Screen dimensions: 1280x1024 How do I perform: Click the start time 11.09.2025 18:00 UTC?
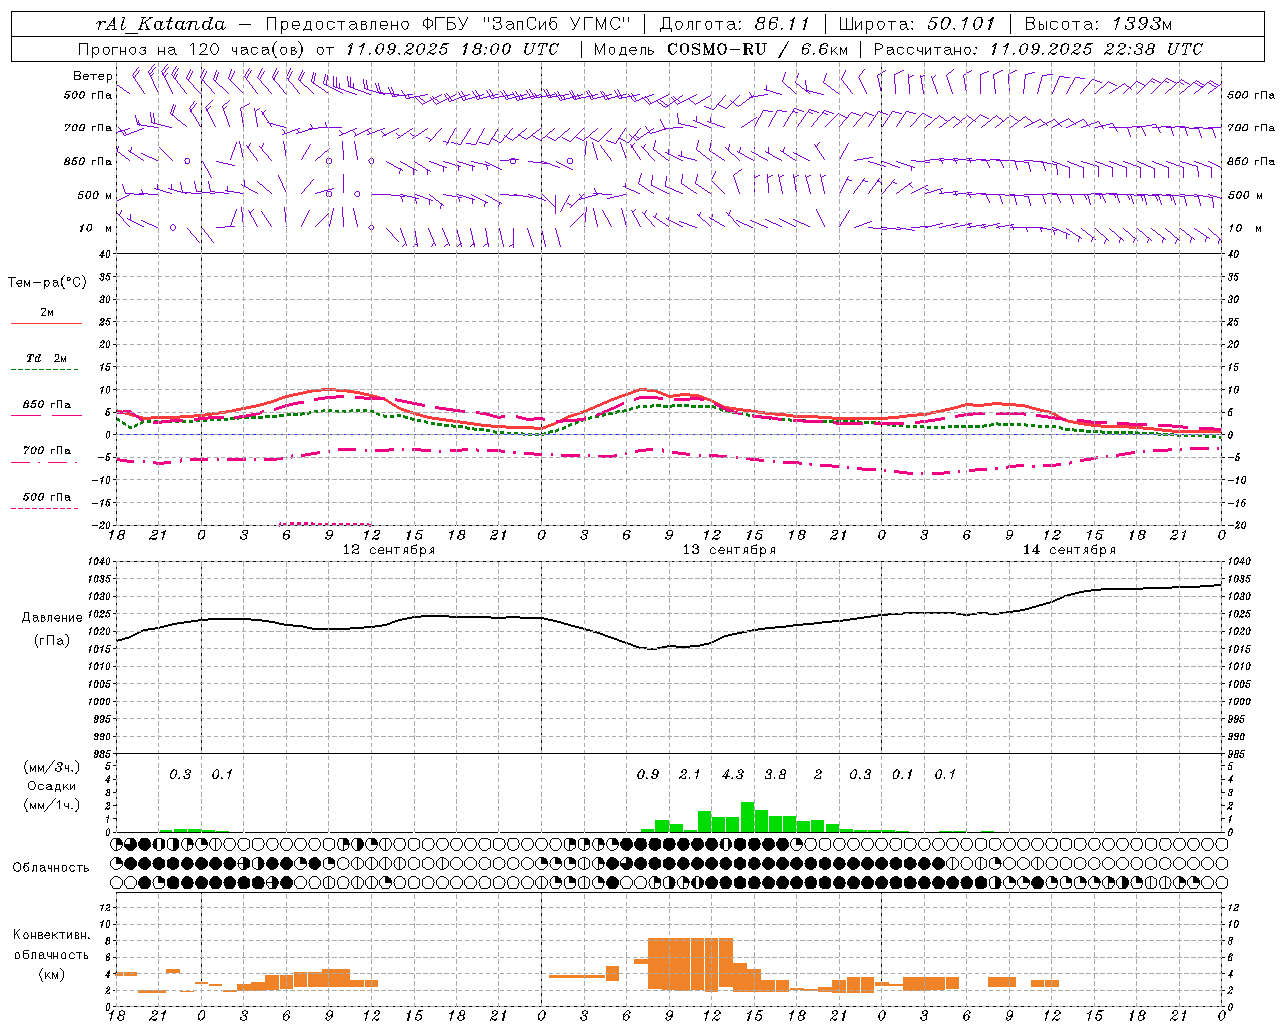click(452, 49)
